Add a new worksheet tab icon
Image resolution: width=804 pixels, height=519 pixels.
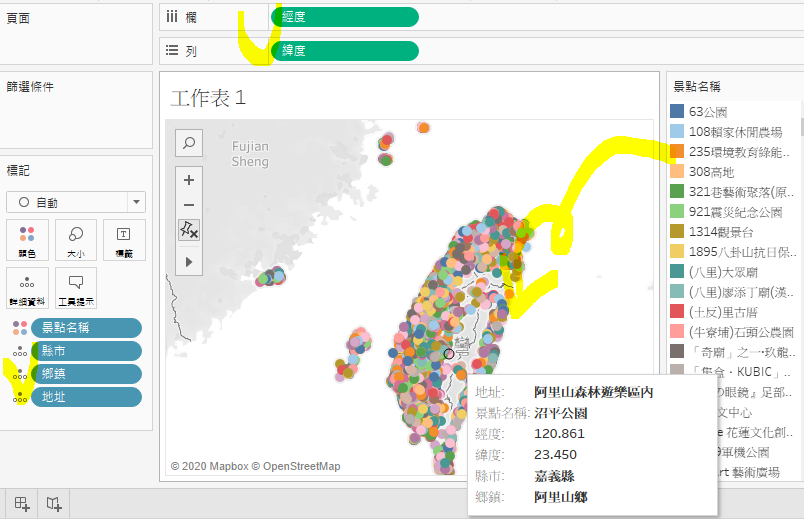(22, 504)
